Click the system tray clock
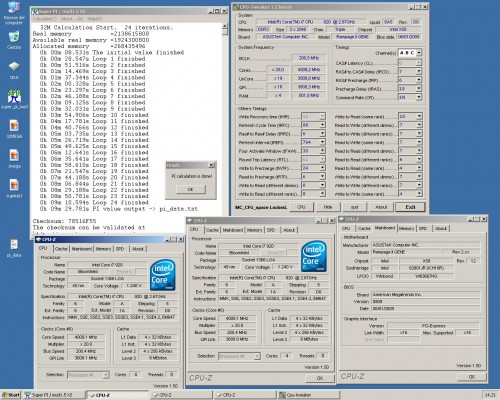The image size is (500, 400). click(x=490, y=395)
